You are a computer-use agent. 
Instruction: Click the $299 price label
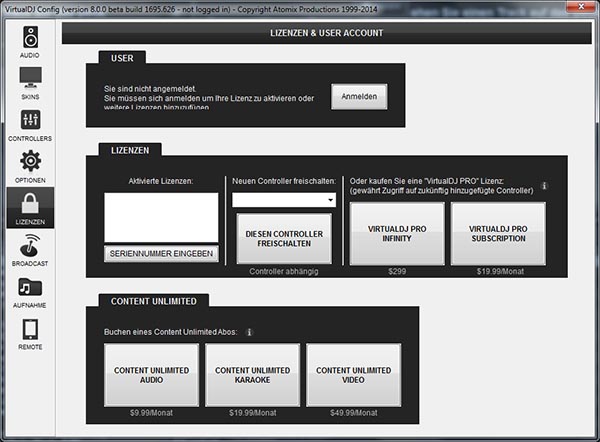click(397, 272)
